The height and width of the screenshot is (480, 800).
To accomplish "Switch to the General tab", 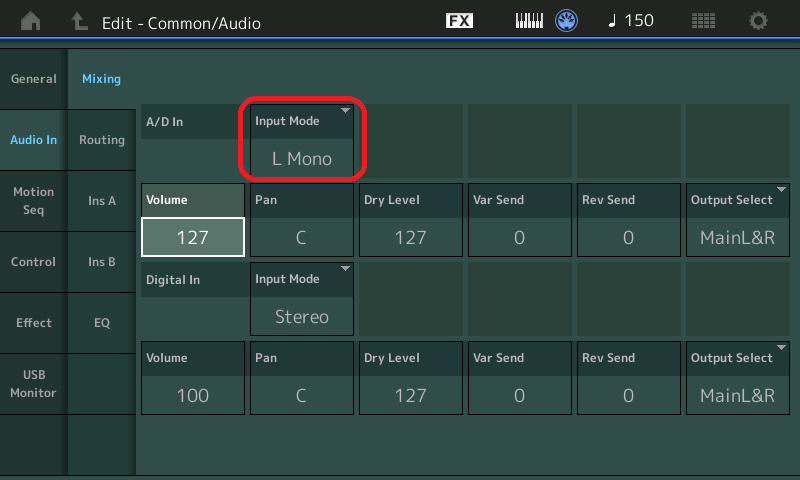I will pyautogui.click(x=33, y=79).
